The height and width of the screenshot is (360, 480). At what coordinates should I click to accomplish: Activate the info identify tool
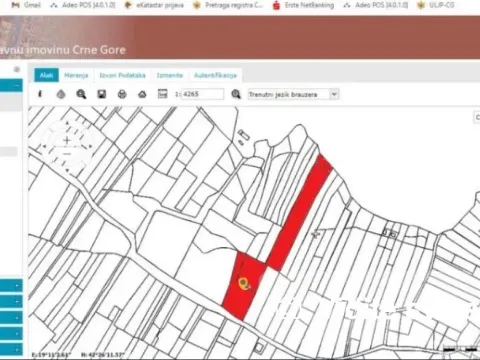(x=40, y=94)
